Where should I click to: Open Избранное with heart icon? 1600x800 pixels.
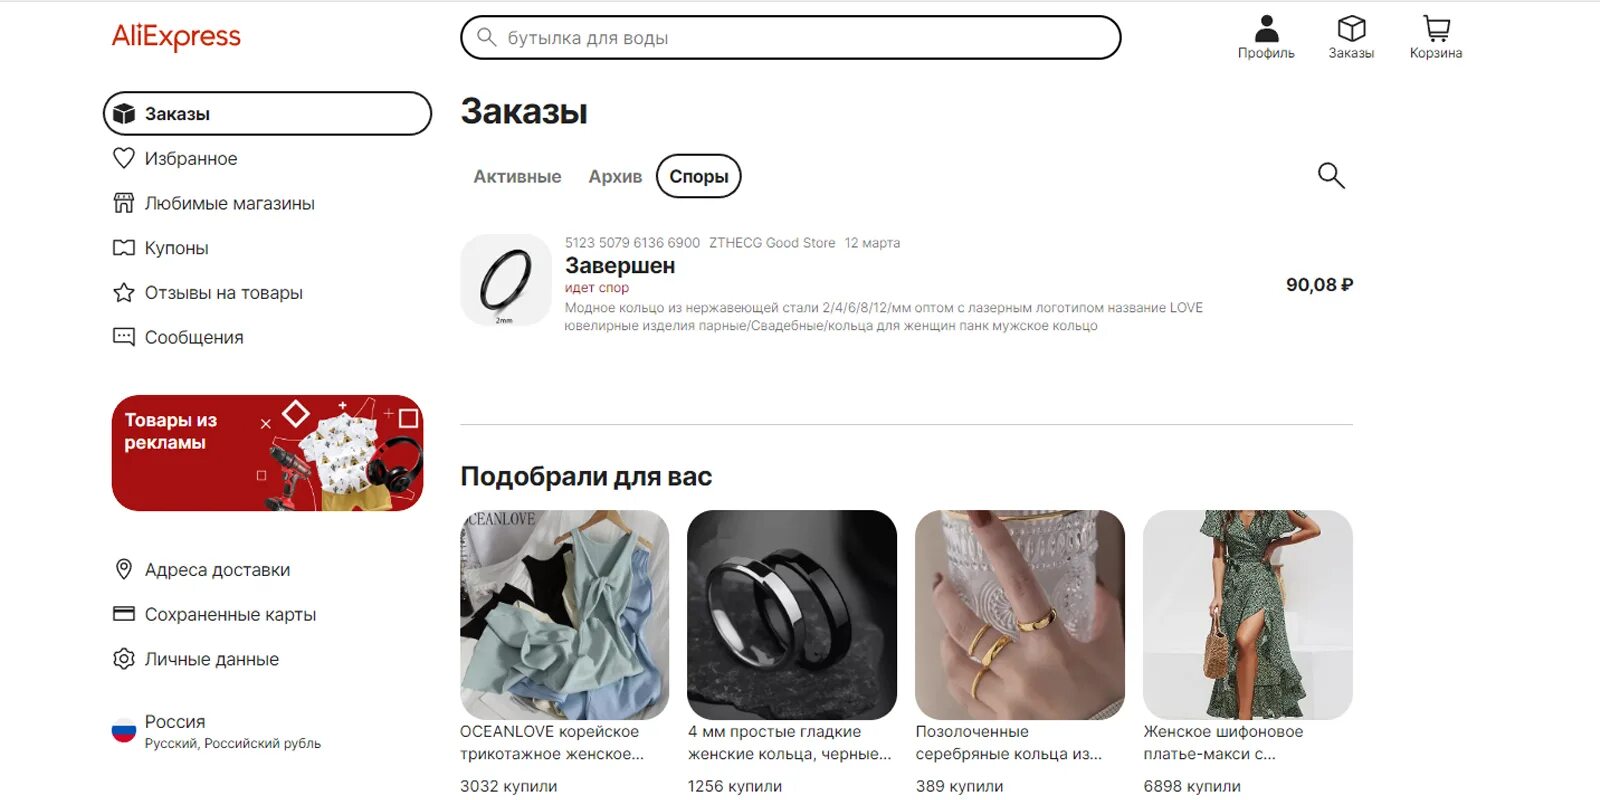175,158
